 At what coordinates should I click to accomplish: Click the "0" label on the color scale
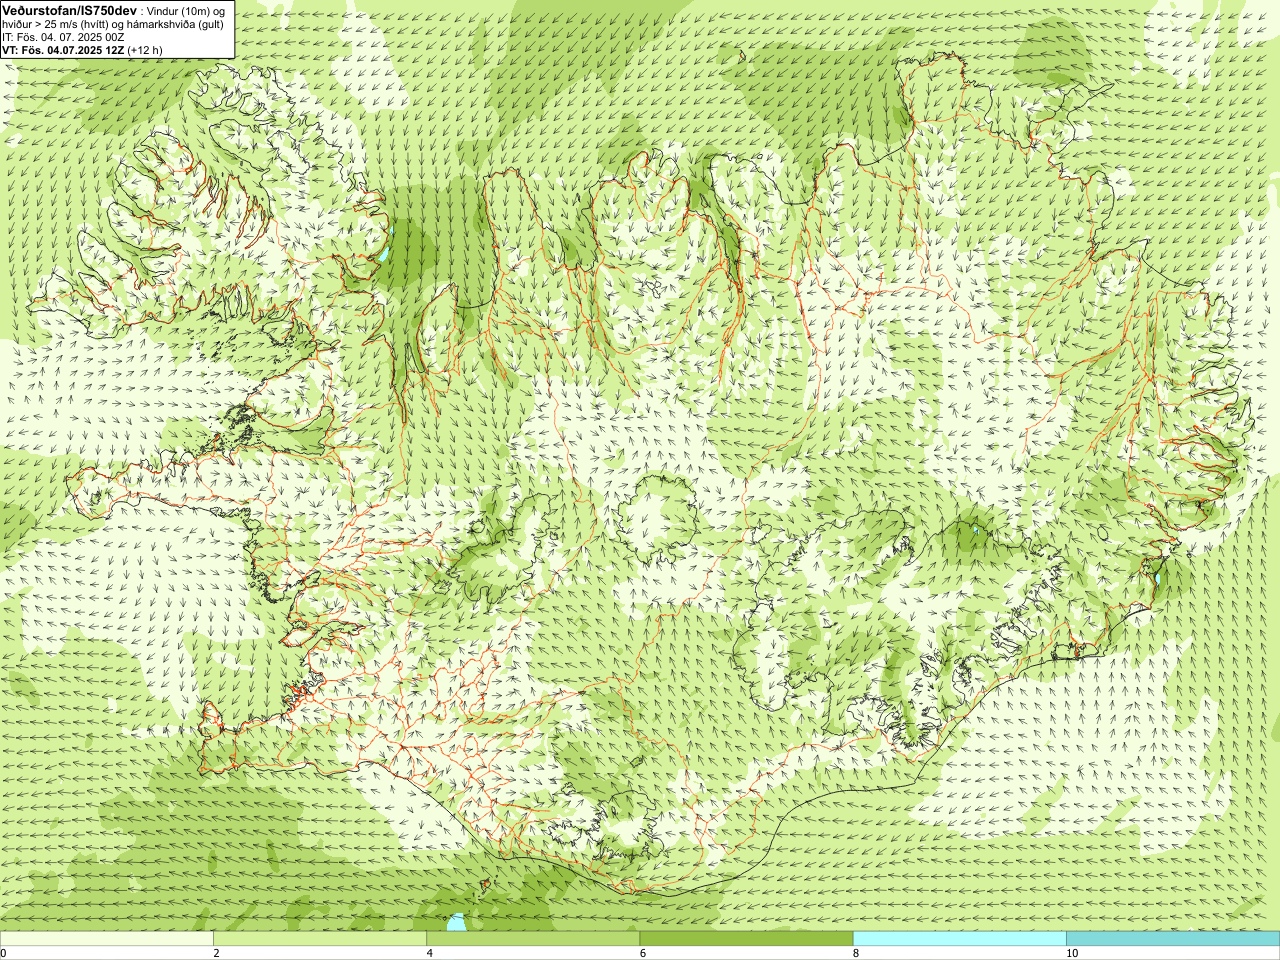pyautogui.click(x=3, y=953)
